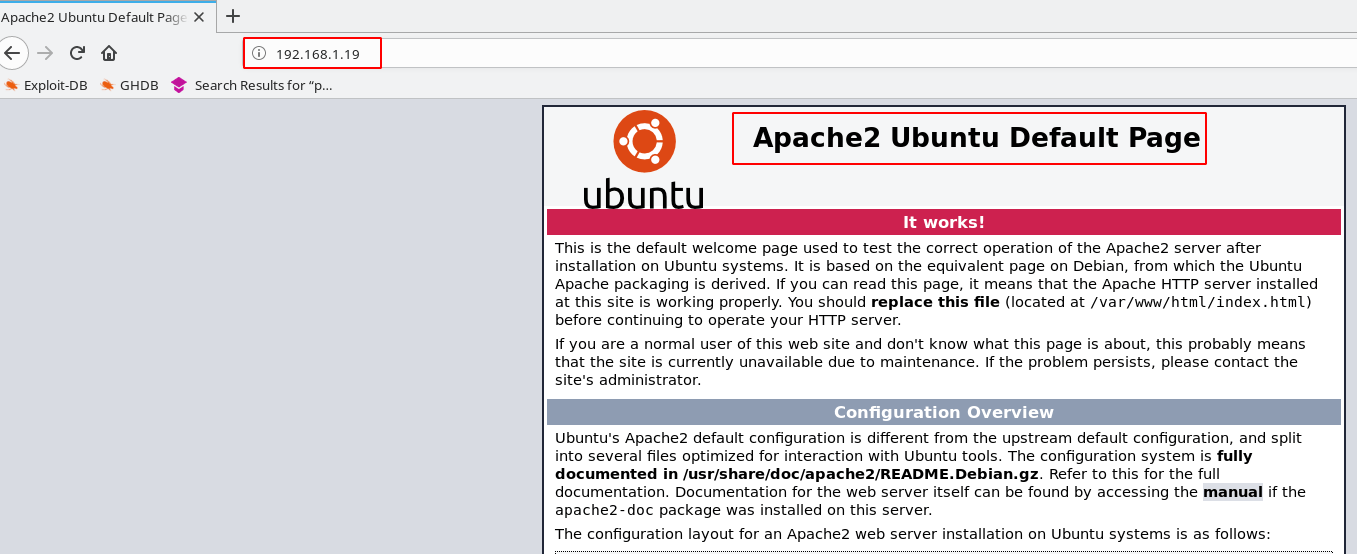Click the 'It works!' banner text

tap(943, 222)
